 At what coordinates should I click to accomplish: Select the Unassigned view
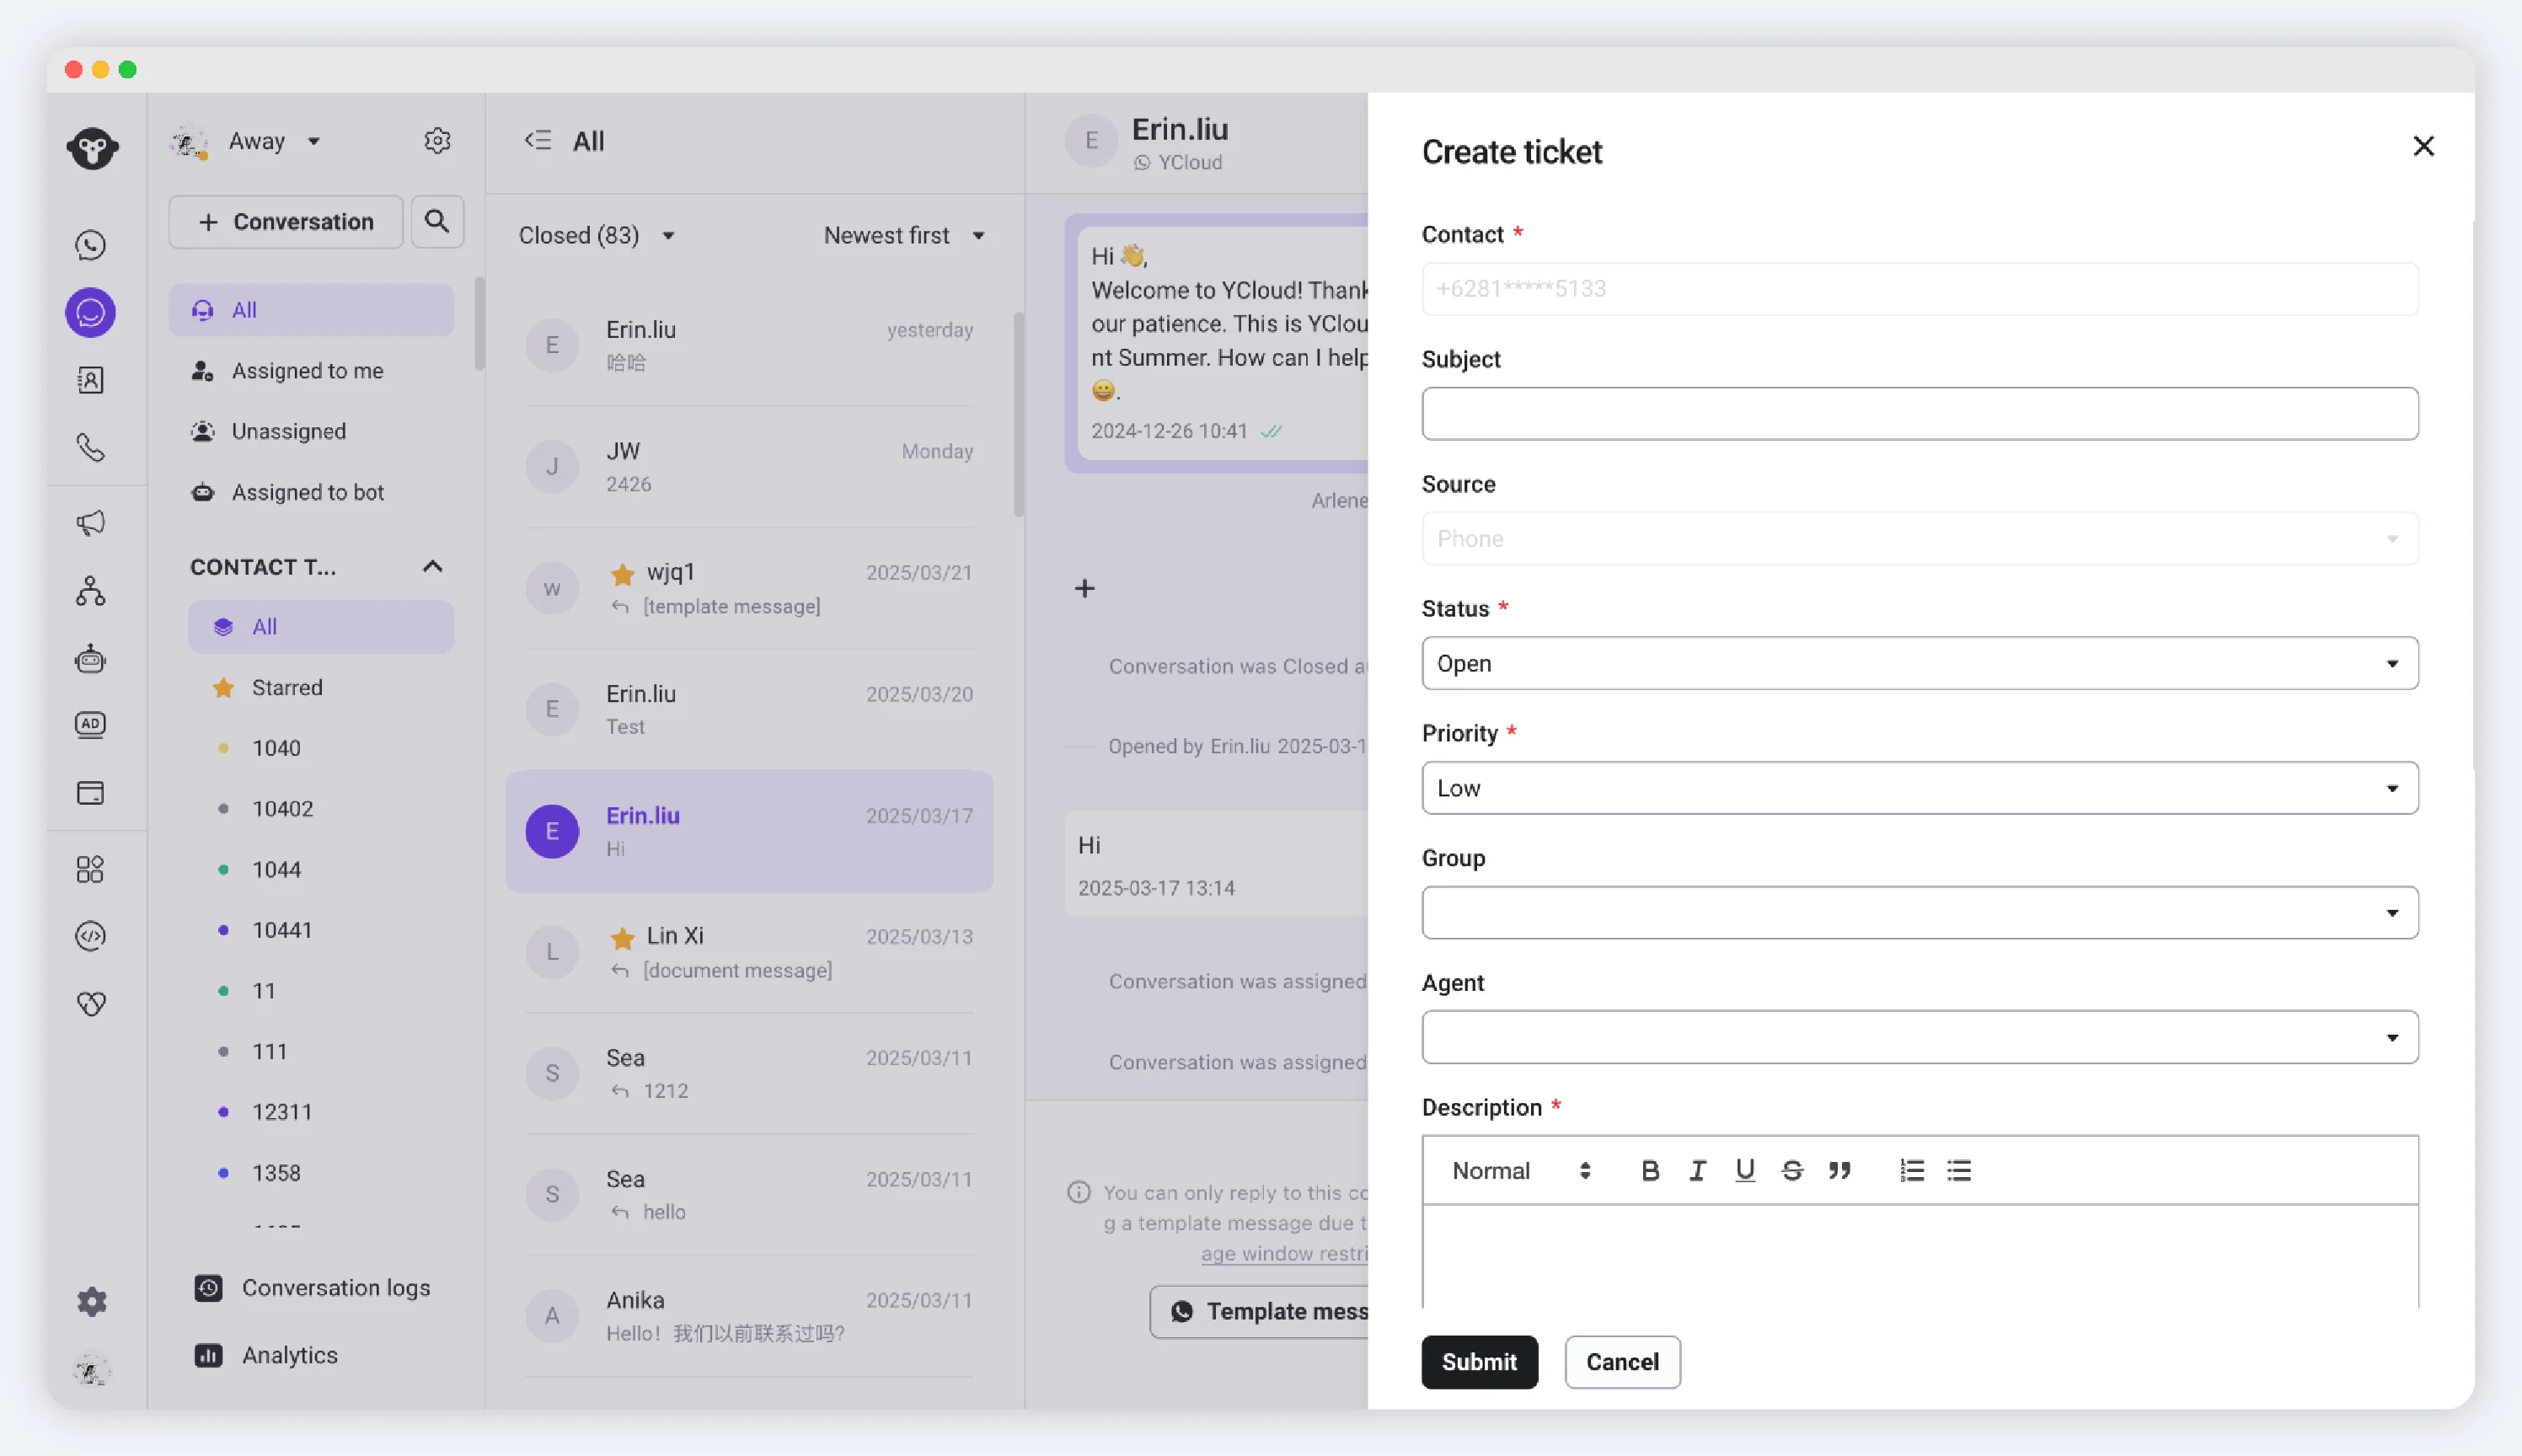pyautogui.click(x=311, y=431)
